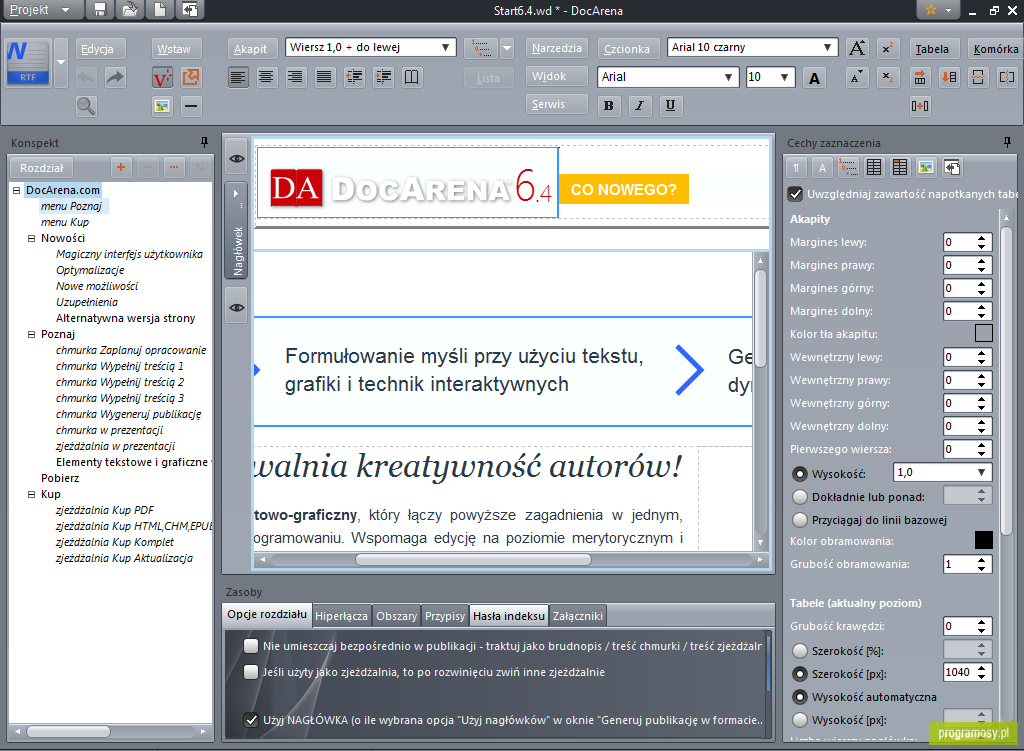1024x751 pixels.
Task: Toggle the lower eye icon beside the content area
Action: coord(237,307)
